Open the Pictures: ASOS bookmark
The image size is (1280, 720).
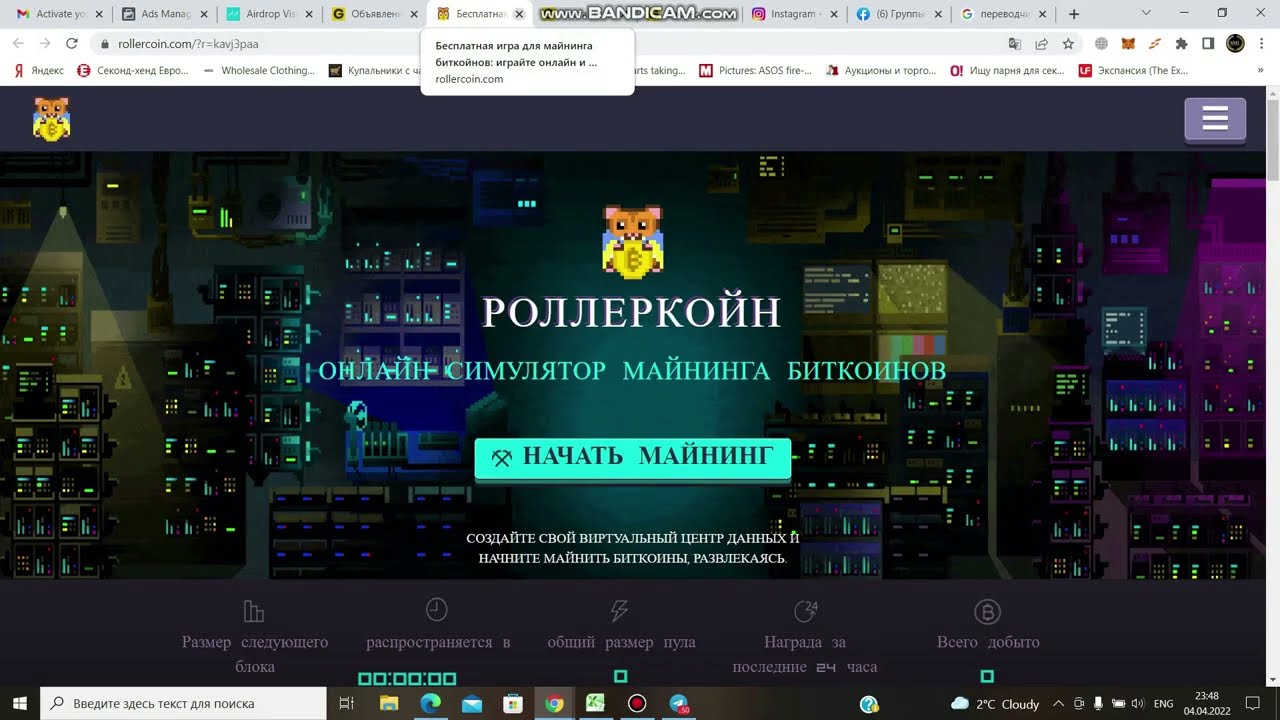tap(755, 71)
